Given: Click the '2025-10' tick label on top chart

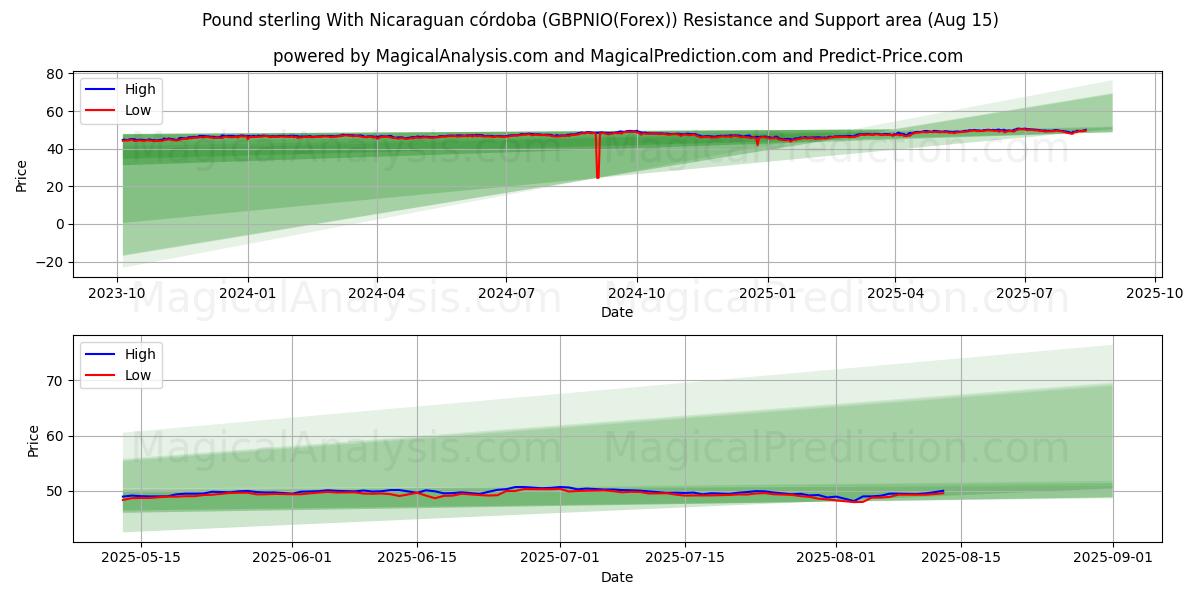Looking at the screenshot, I should click(x=1156, y=294).
